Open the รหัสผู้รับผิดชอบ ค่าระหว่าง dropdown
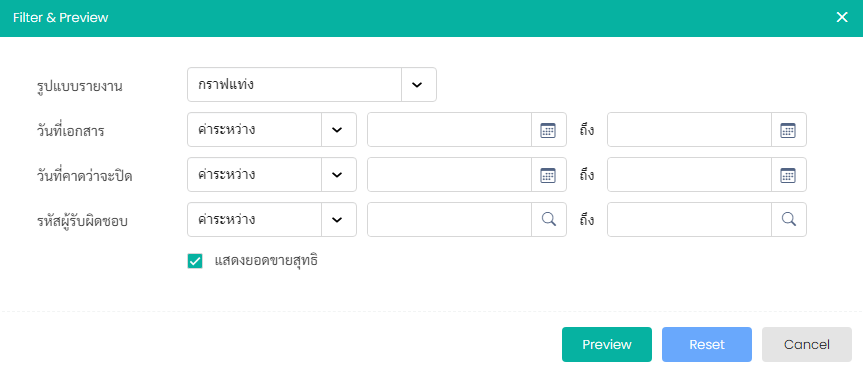Screen dimensions: 863x372 point(338,220)
